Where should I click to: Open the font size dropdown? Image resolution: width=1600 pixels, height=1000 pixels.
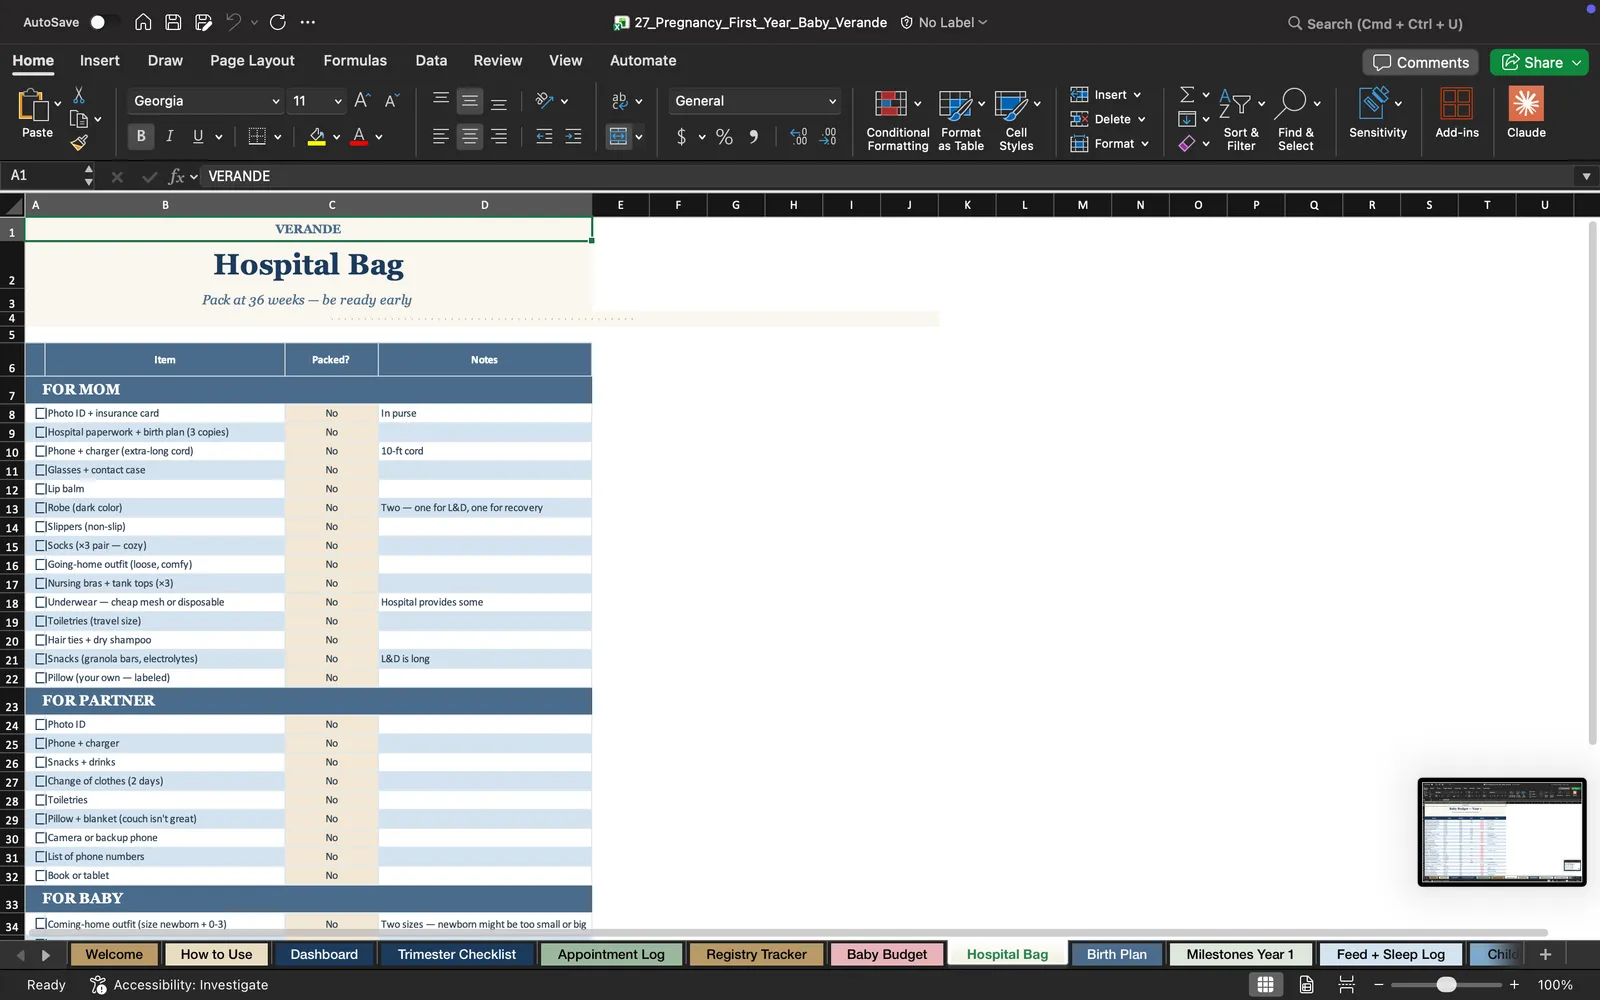338,101
